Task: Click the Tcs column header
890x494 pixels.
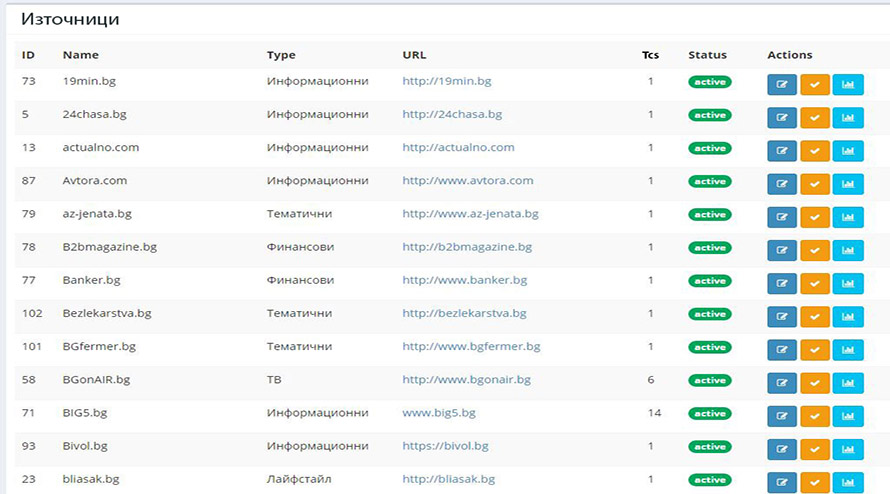Action: tap(650, 55)
